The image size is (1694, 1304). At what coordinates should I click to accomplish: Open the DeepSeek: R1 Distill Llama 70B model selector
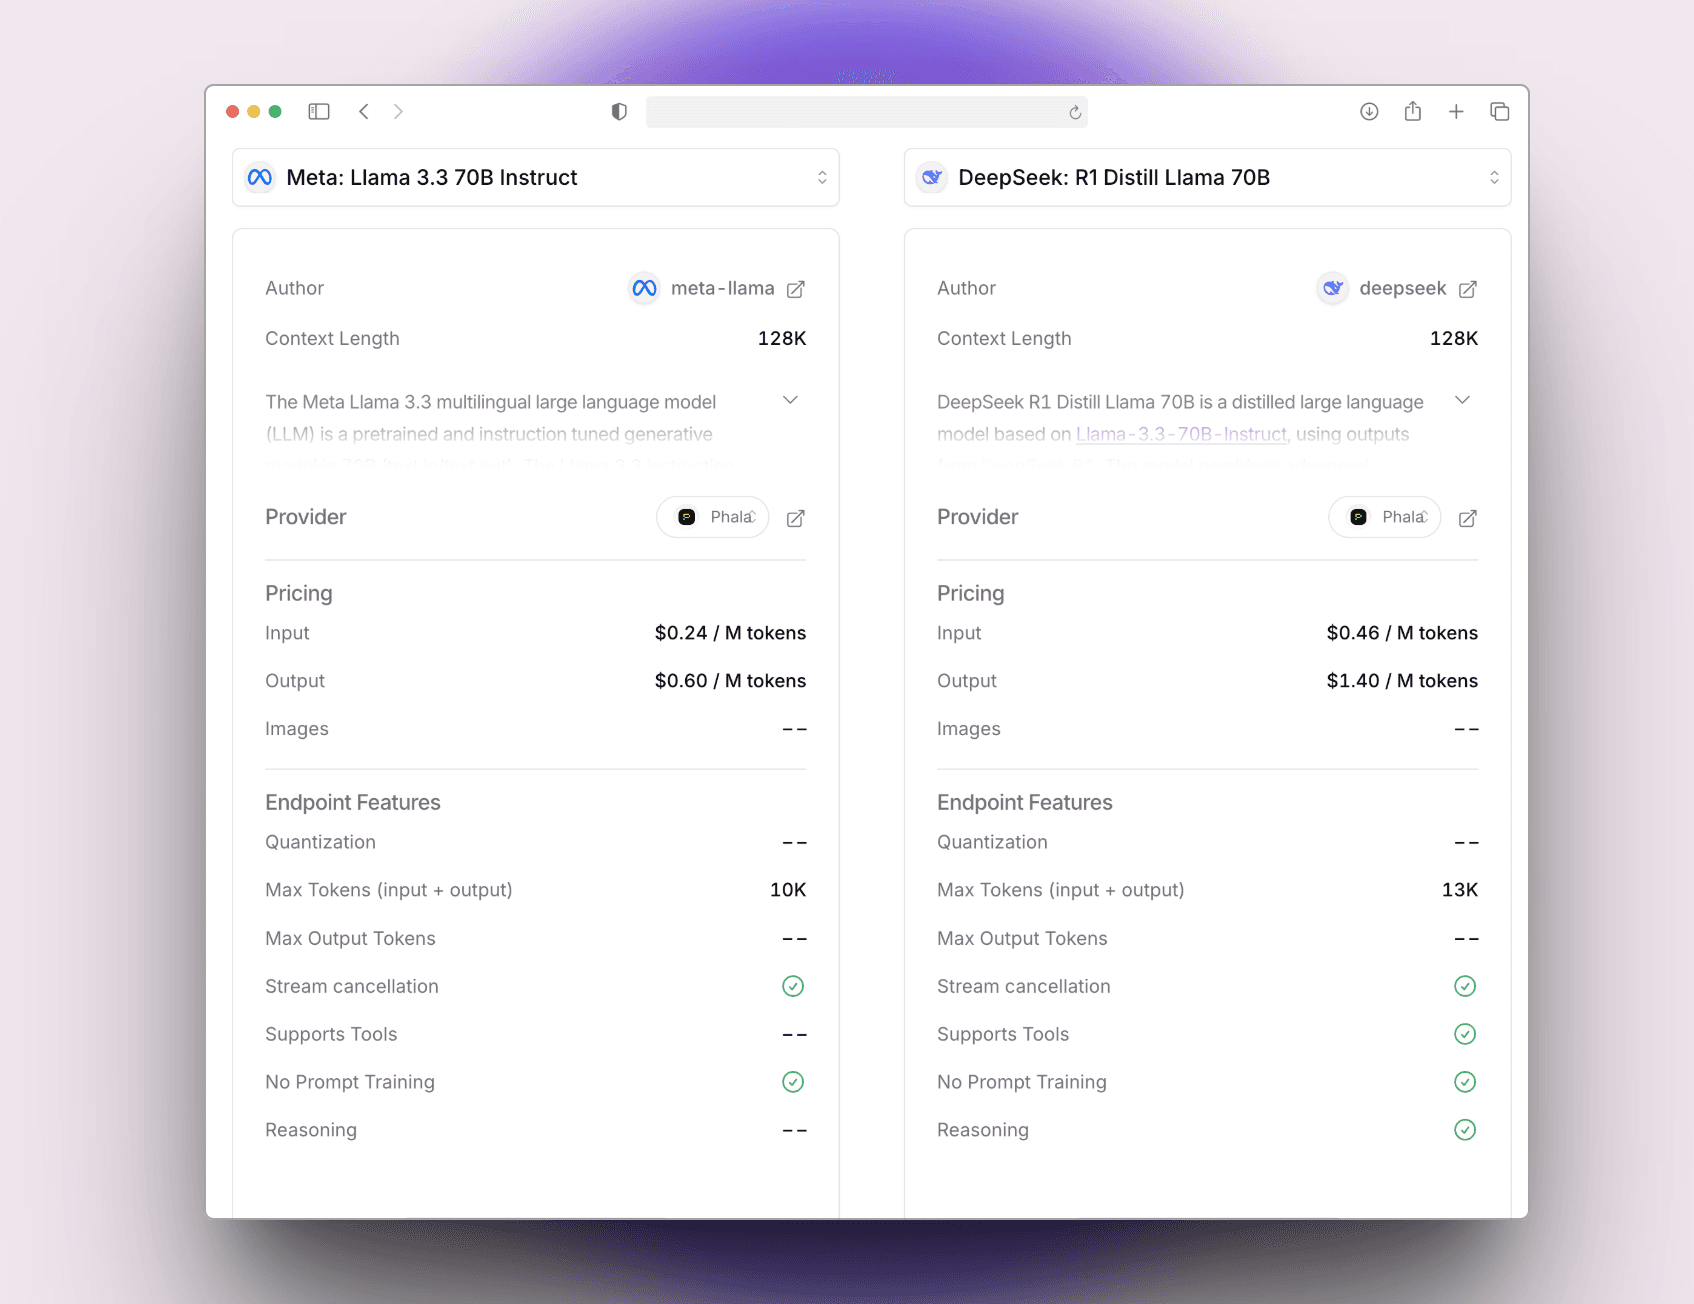click(1207, 178)
